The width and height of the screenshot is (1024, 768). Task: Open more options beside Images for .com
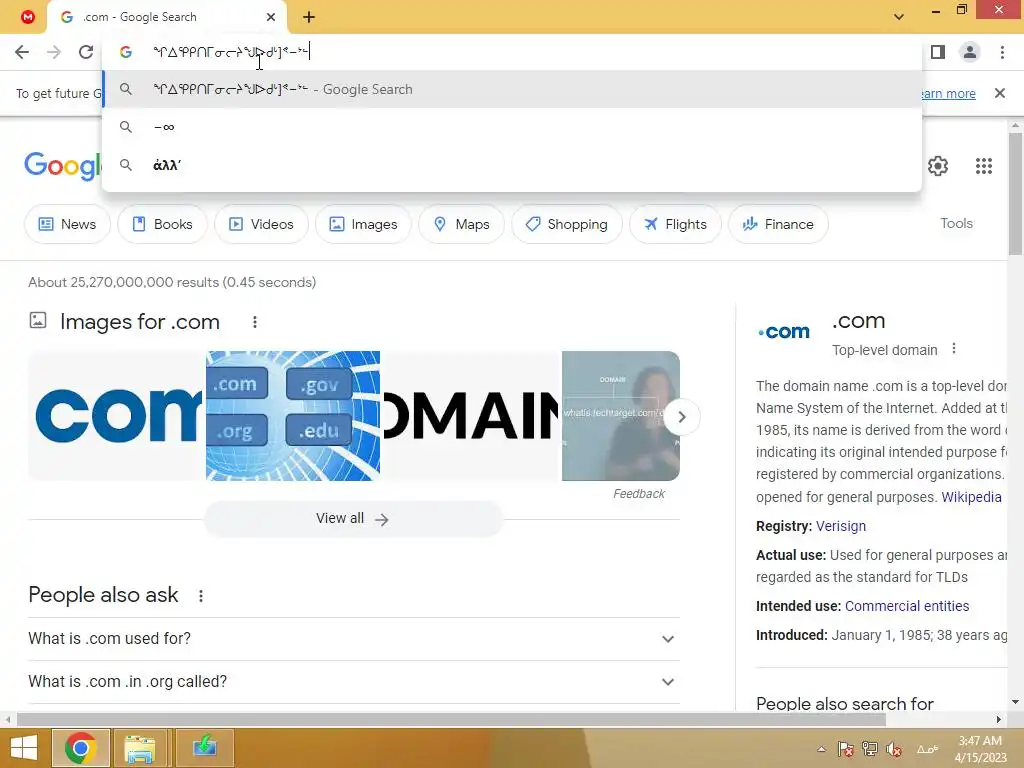coord(255,322)
